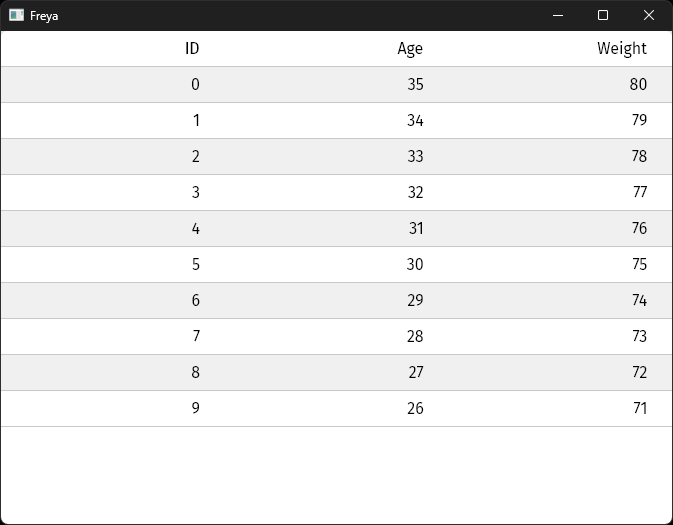Select the ID cell with value 2
Image resolution: width=673 pixels, height=525 pixels.
point(195,156)
